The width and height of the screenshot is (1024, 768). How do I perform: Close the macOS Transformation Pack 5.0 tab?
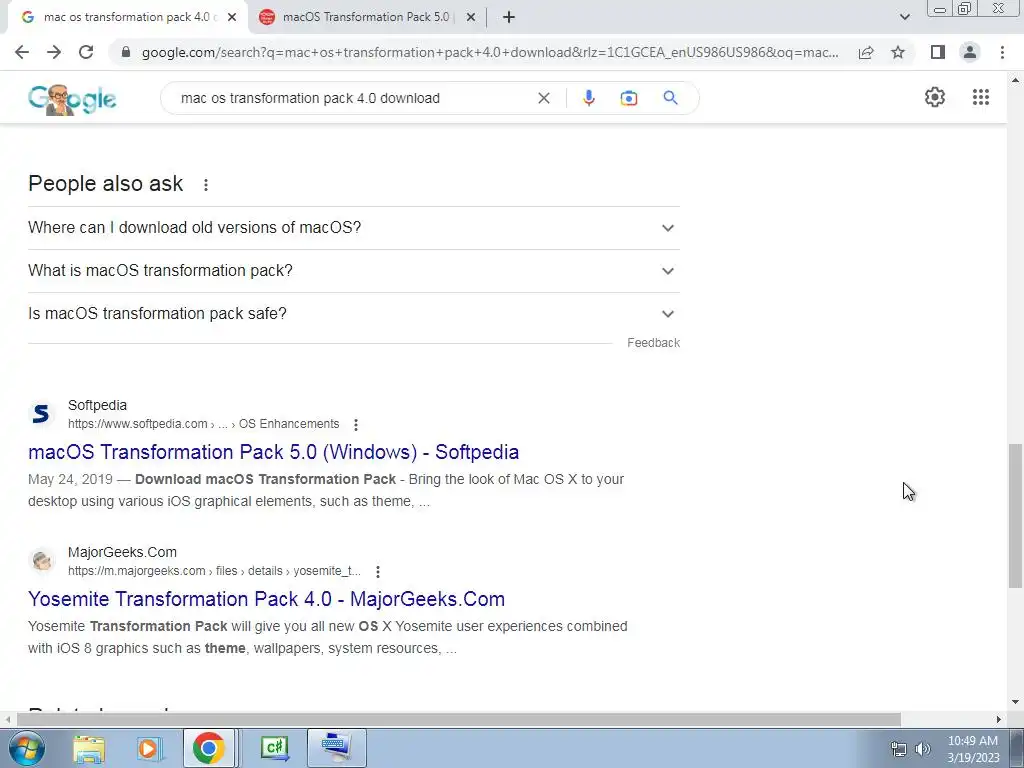pyautogui.click(x=471, y=17)
